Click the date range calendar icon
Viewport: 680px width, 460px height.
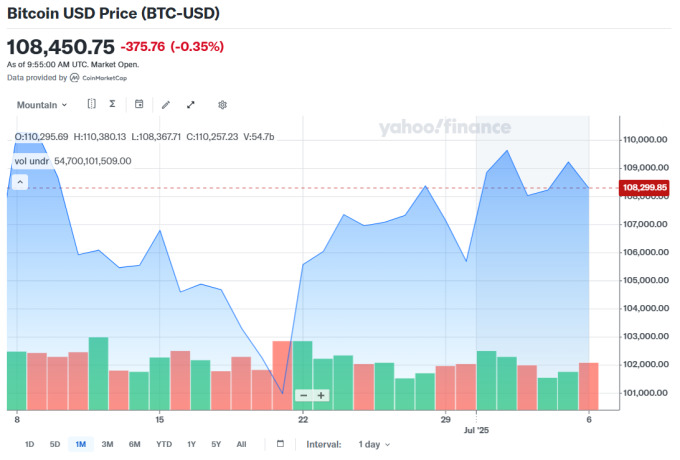click(280, 444)
